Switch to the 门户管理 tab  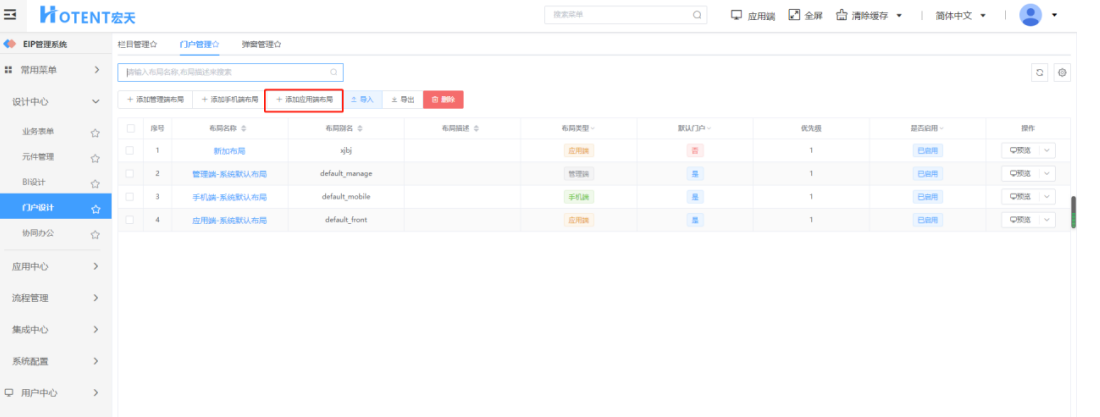[199, 44]
